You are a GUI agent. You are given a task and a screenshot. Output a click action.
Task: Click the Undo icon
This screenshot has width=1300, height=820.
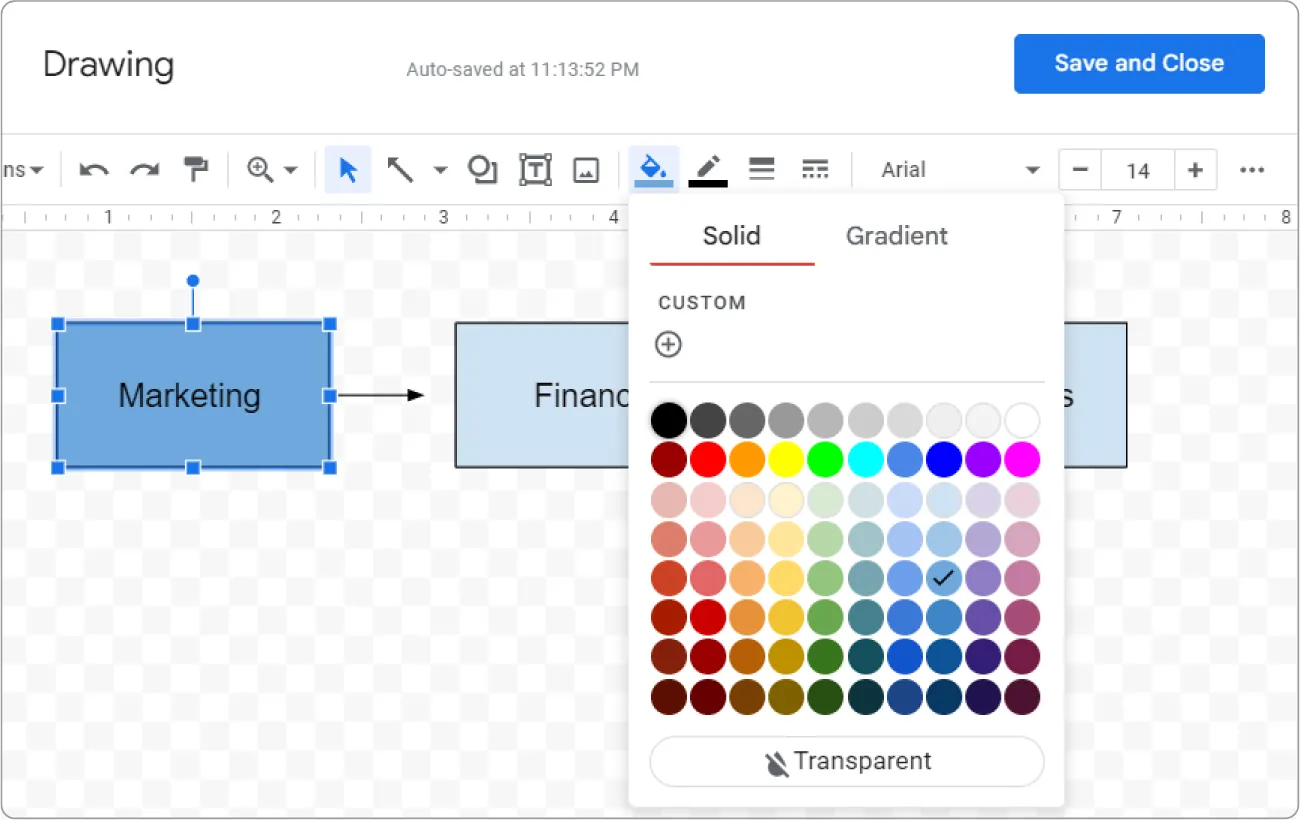pyautogui.click(x=93, y=169)
